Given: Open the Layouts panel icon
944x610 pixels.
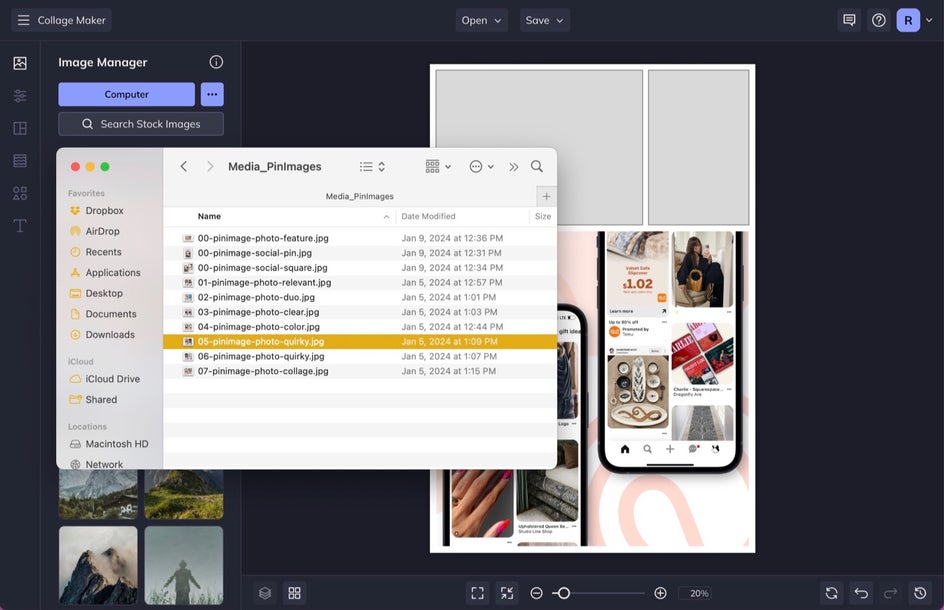Looking at the screenshot, I should click(x=20, y=128).
